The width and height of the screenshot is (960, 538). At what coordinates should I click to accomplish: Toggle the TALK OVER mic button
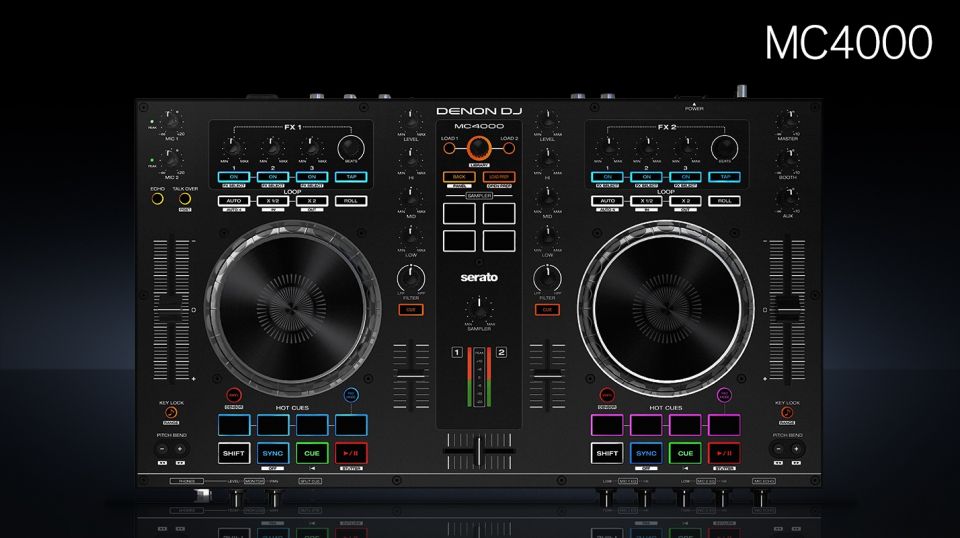(184, 198)
